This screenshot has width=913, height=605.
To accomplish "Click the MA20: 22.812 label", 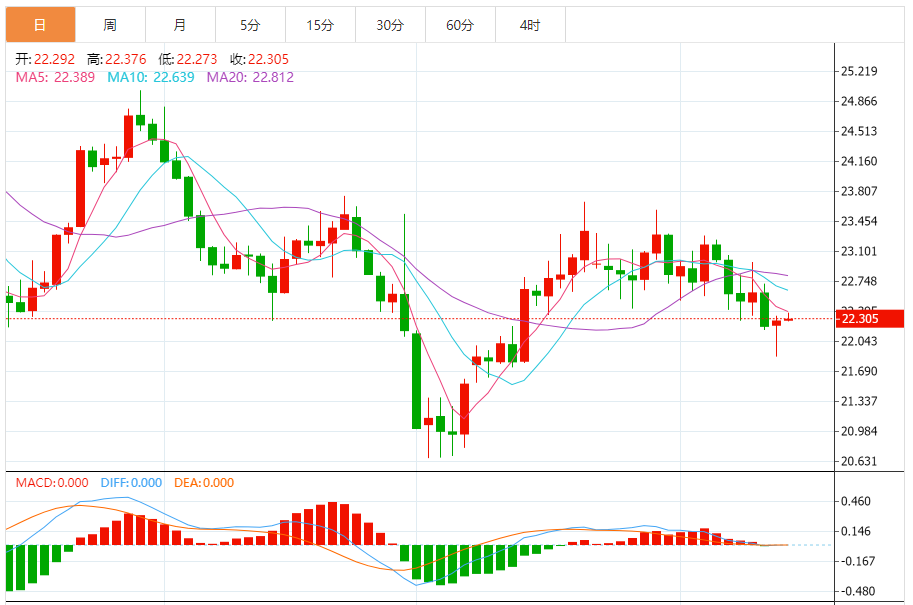I will [250, 77].
